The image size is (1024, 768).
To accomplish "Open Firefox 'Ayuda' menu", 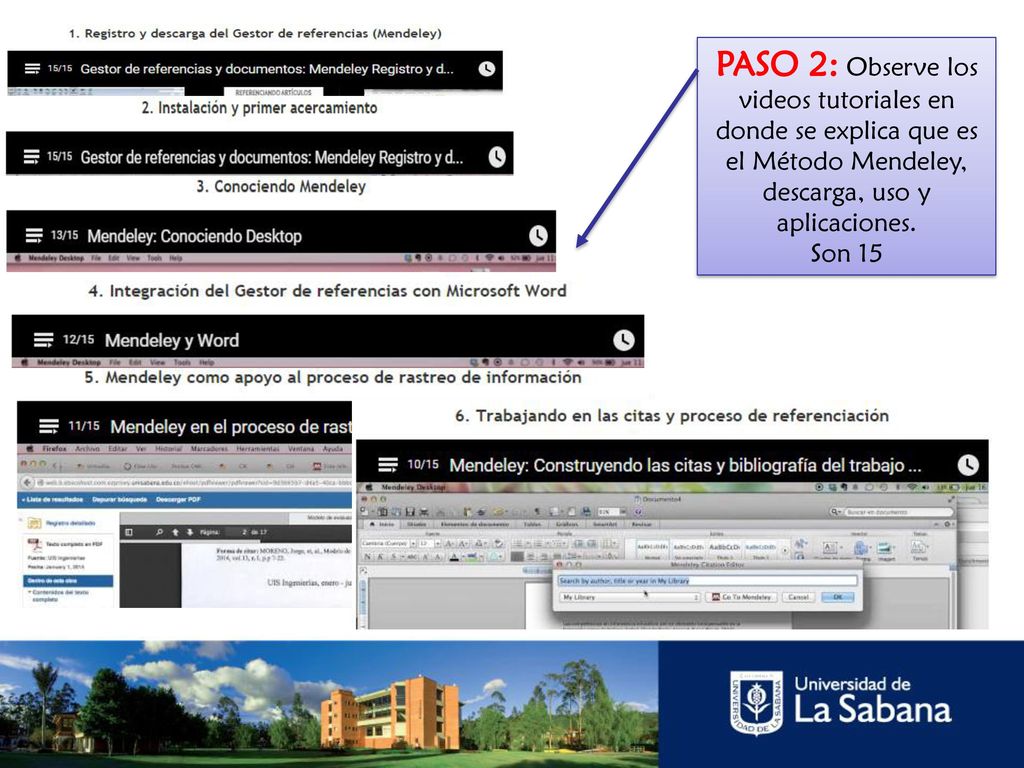I will [x=332, y=449].
